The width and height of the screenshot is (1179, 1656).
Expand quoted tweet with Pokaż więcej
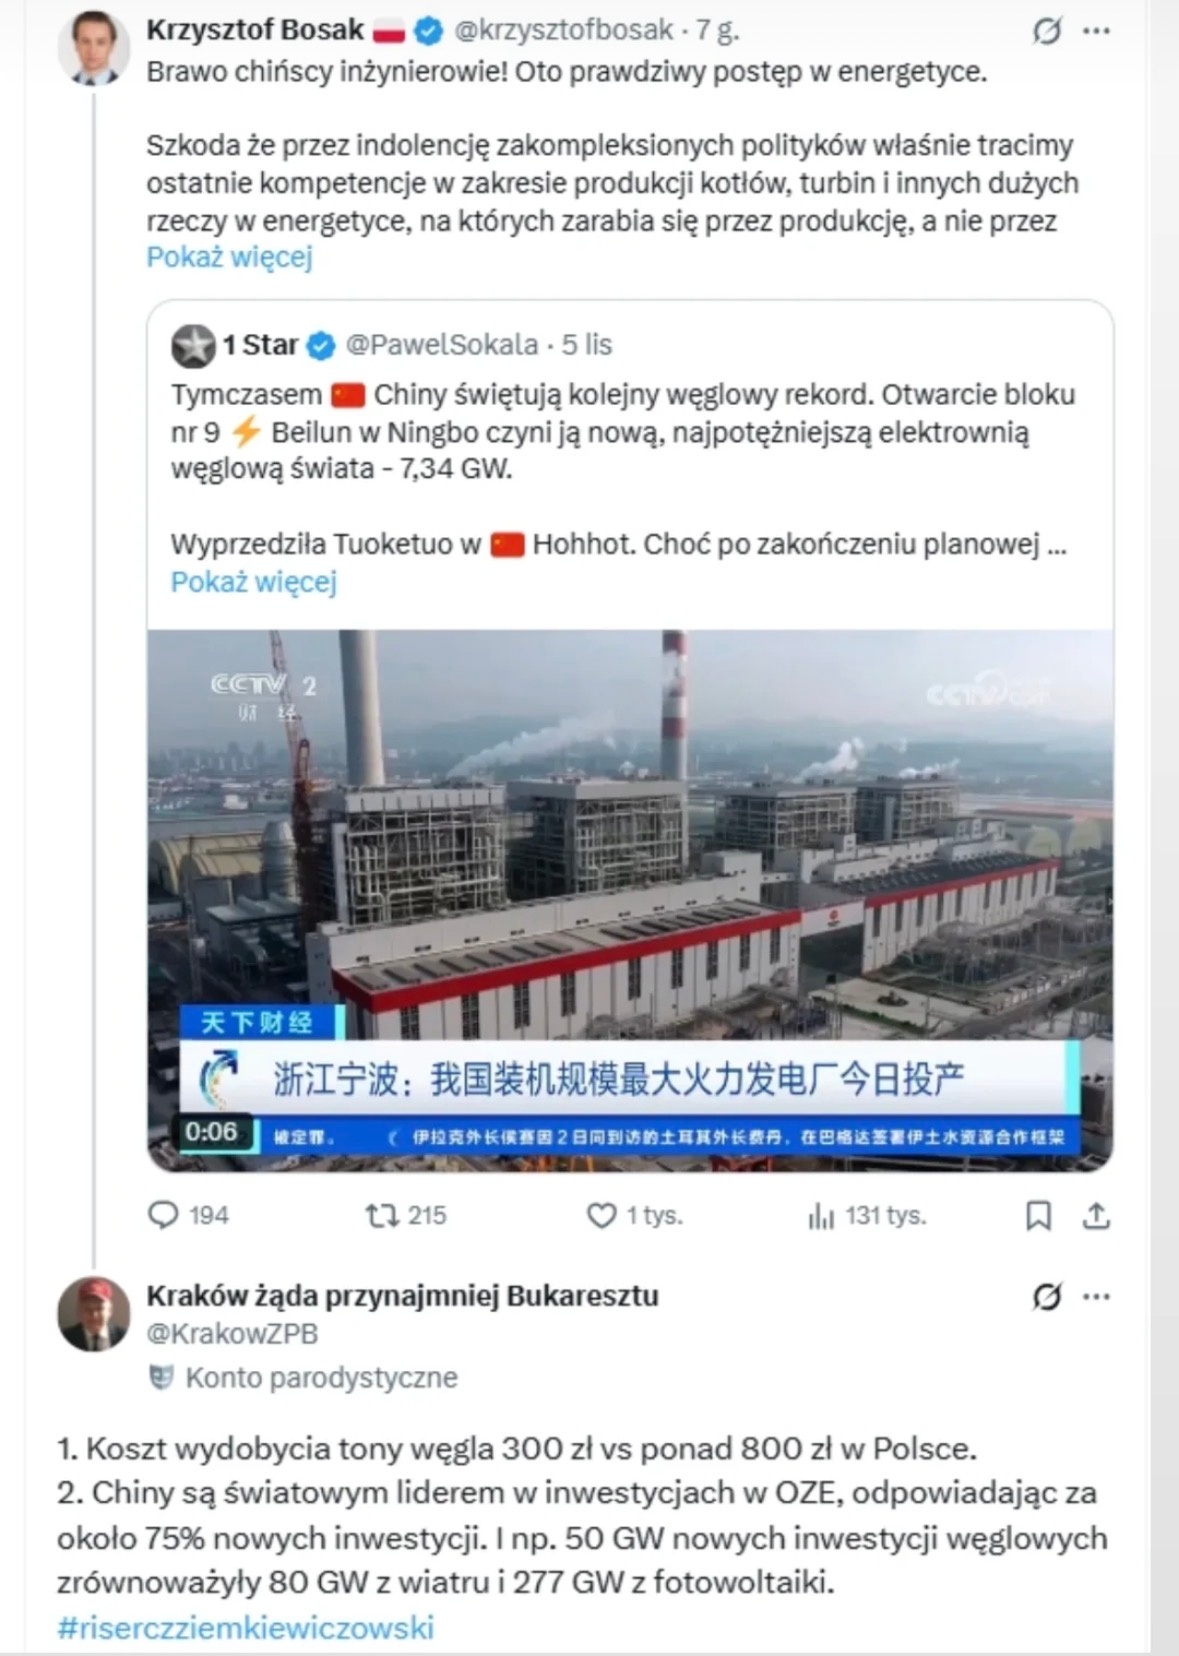[x=253, y=581]
